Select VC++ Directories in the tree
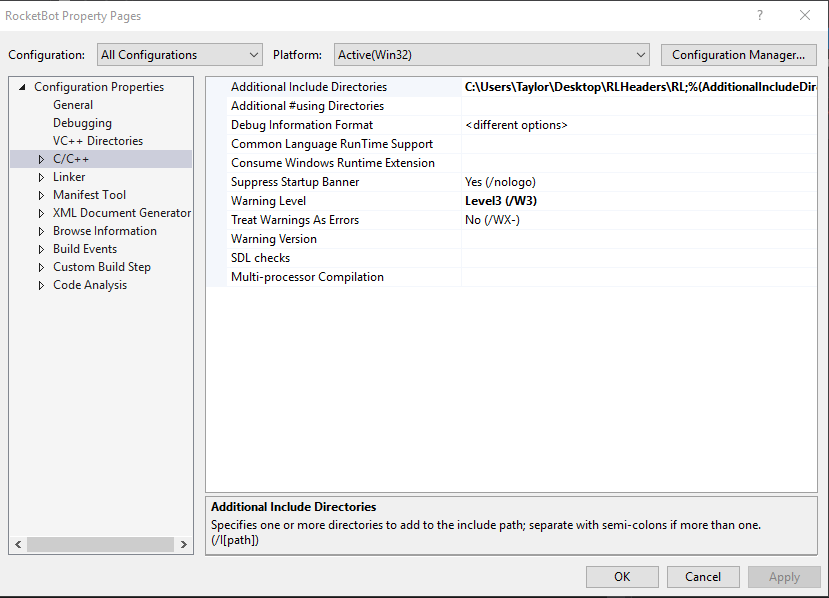Viewport: 829px width, 598px height. 98,141
